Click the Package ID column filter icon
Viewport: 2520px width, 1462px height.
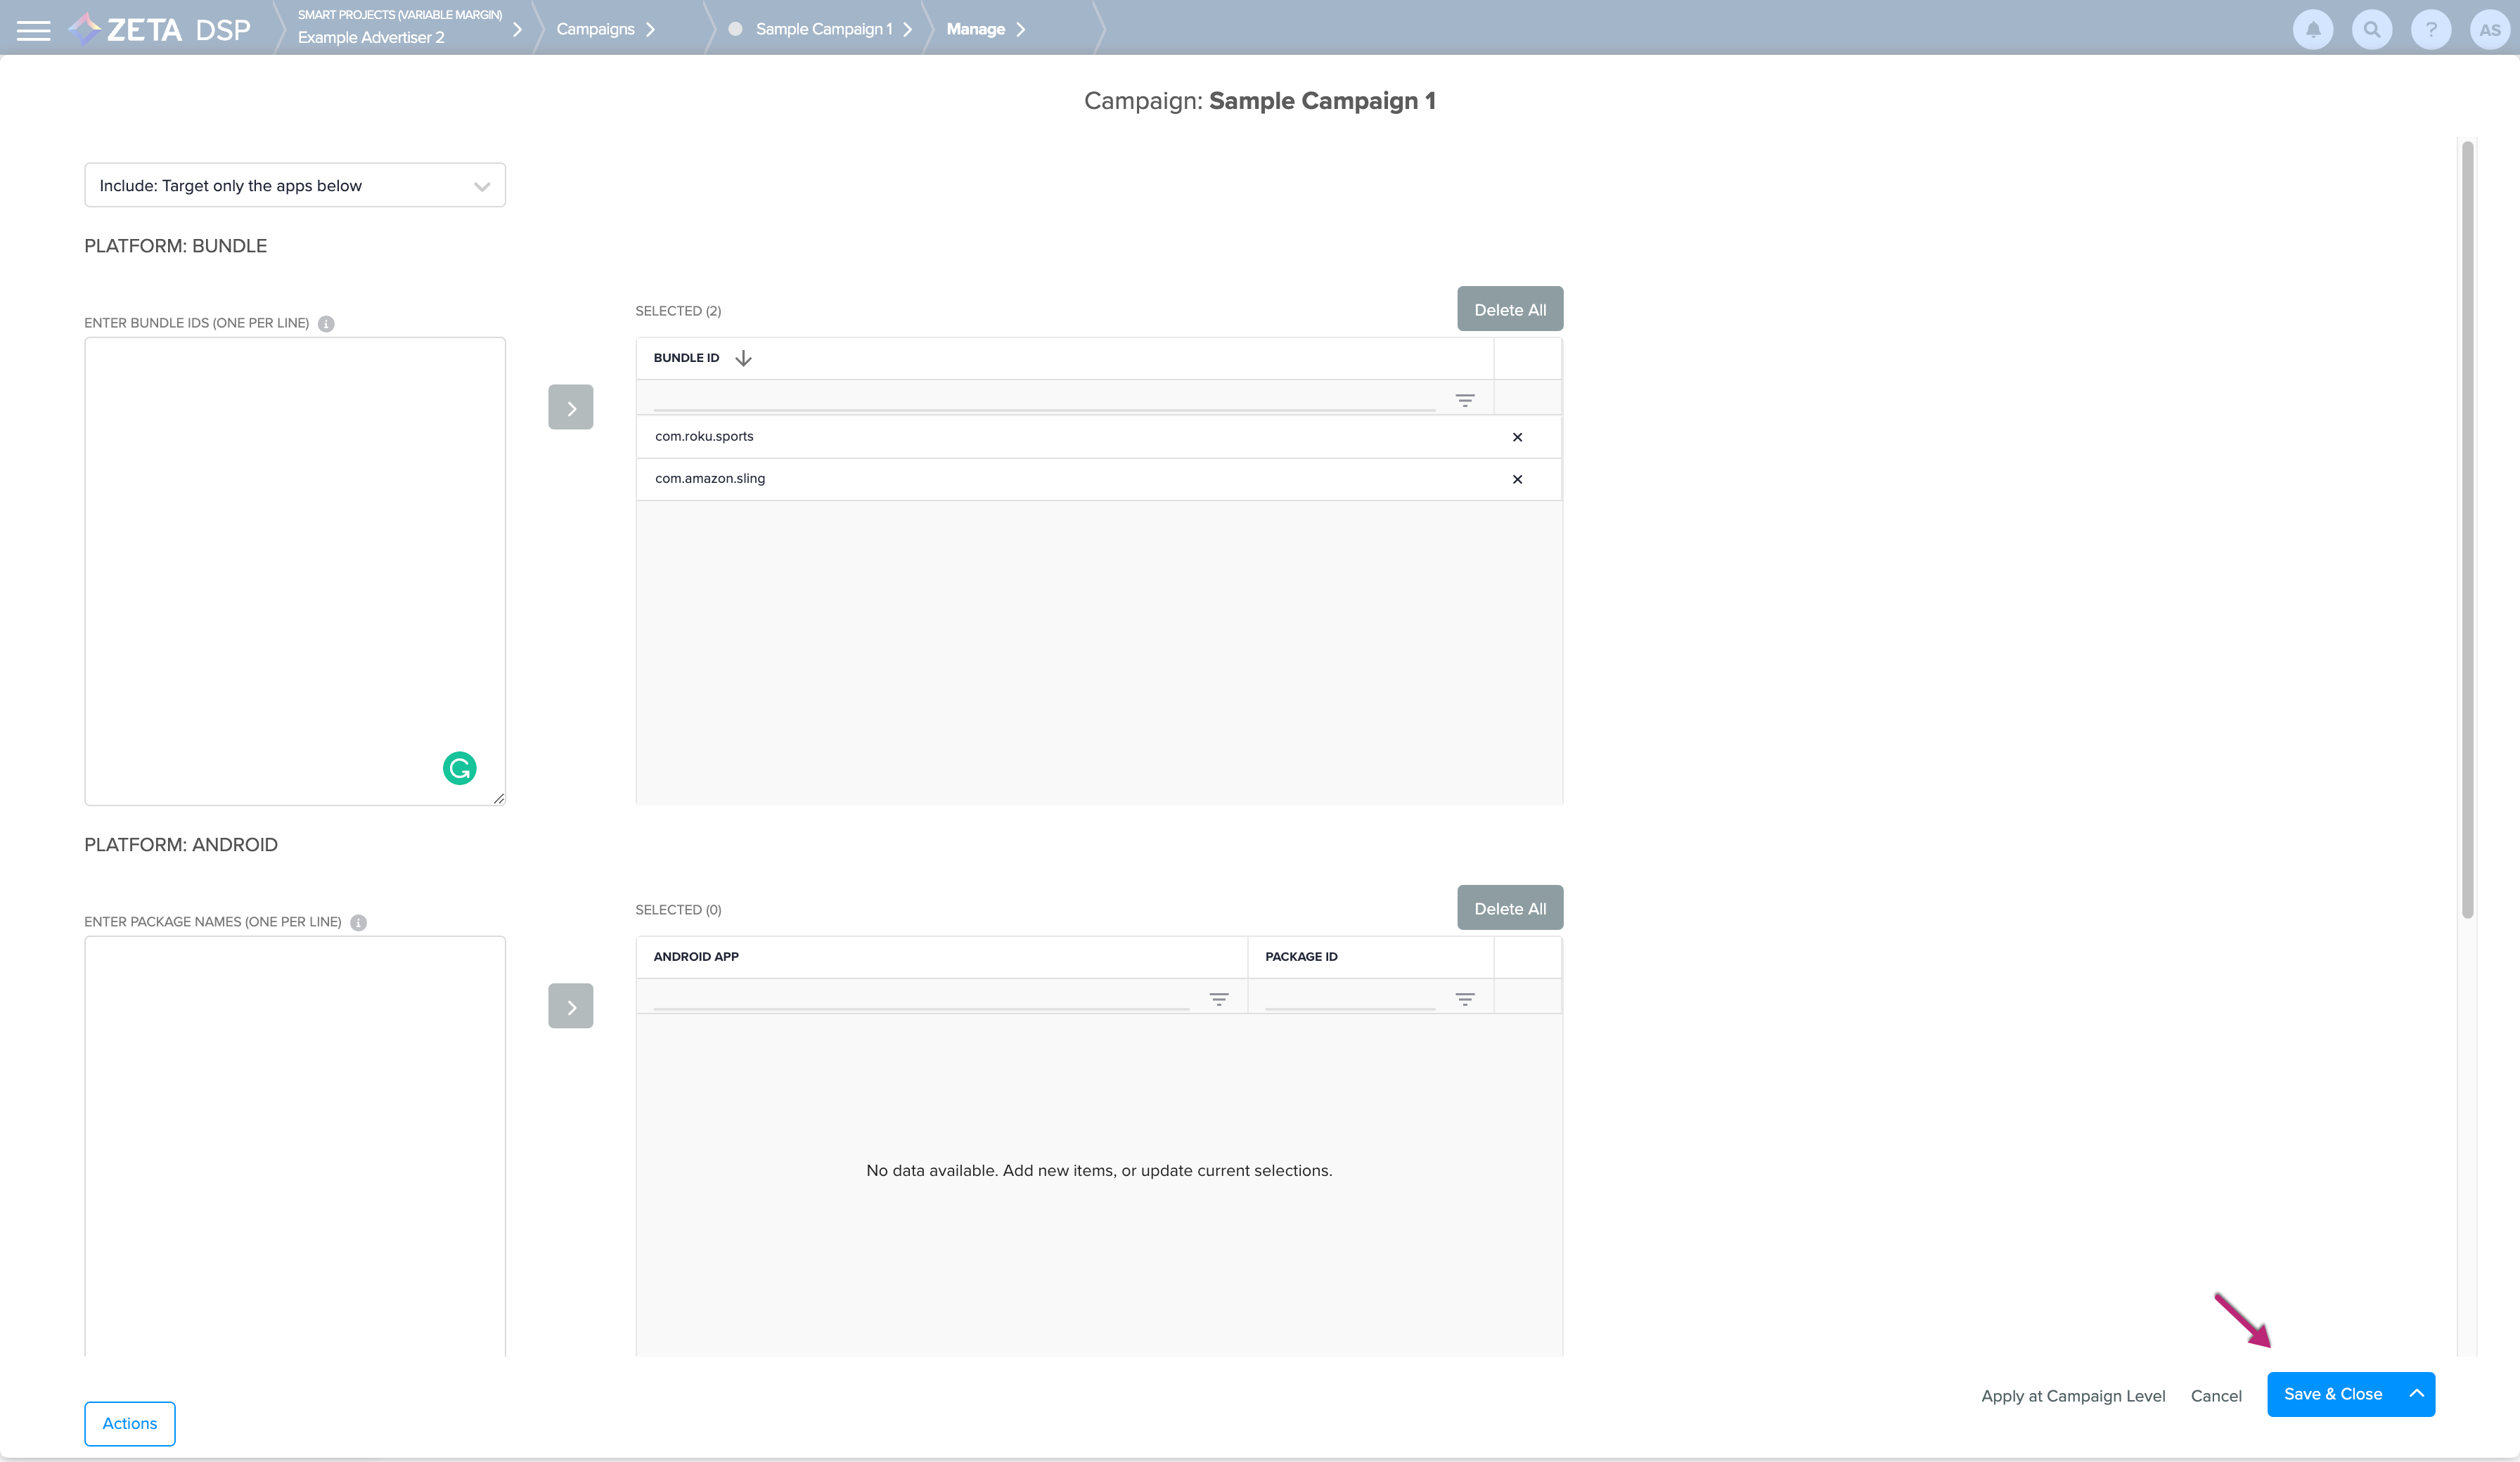1464,999
